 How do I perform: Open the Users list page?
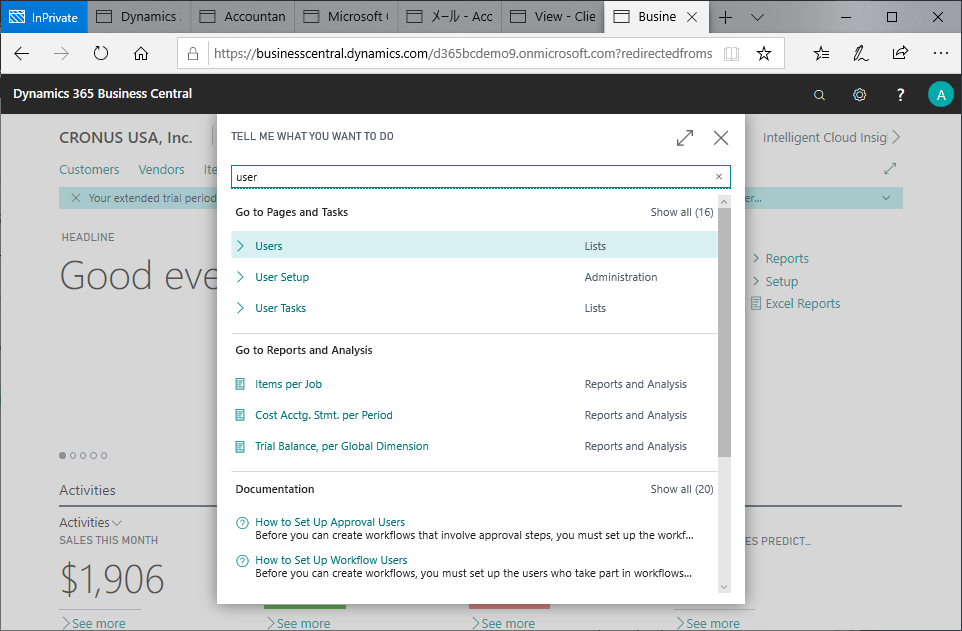[x=269, y=246]
